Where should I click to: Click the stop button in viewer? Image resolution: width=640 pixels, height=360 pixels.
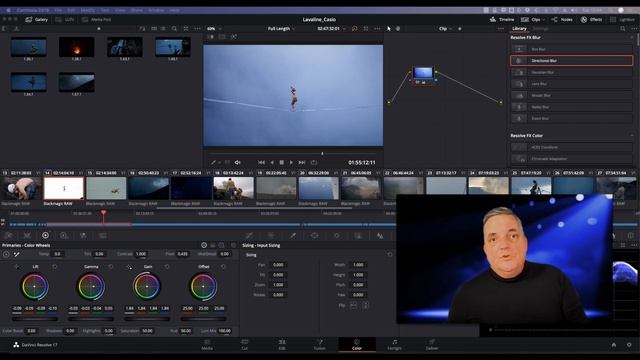pos(281,162)
